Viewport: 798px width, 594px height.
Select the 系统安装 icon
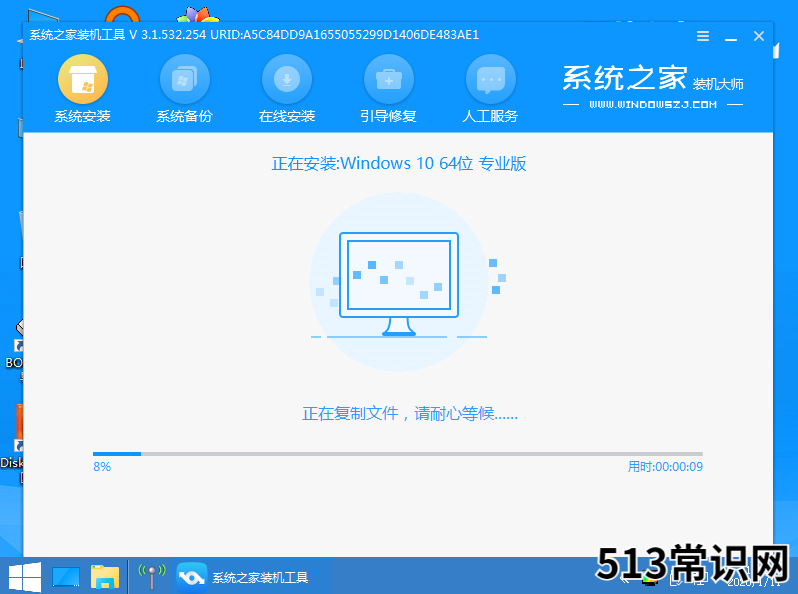click(83, 79)
